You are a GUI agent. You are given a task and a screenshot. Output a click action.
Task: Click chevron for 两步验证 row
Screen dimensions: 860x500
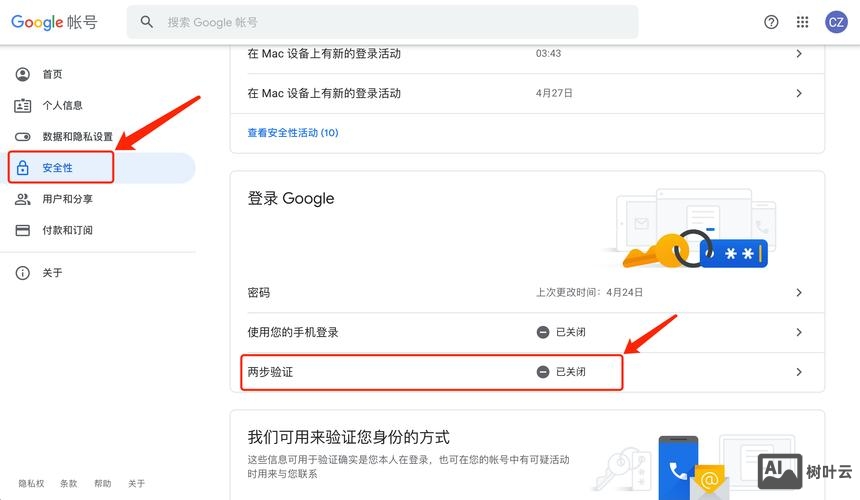pos(799,372)
